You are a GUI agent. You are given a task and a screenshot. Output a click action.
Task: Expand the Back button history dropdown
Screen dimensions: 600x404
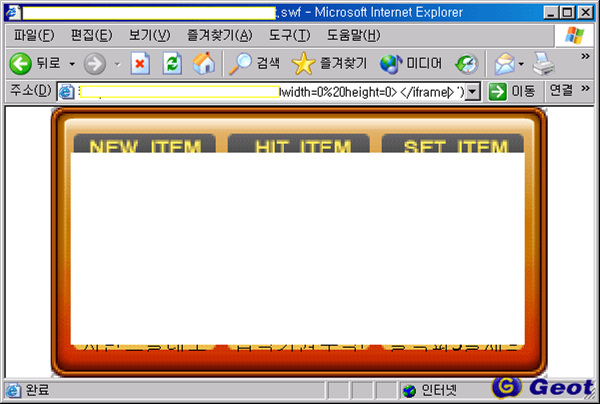tap(72, 64)
